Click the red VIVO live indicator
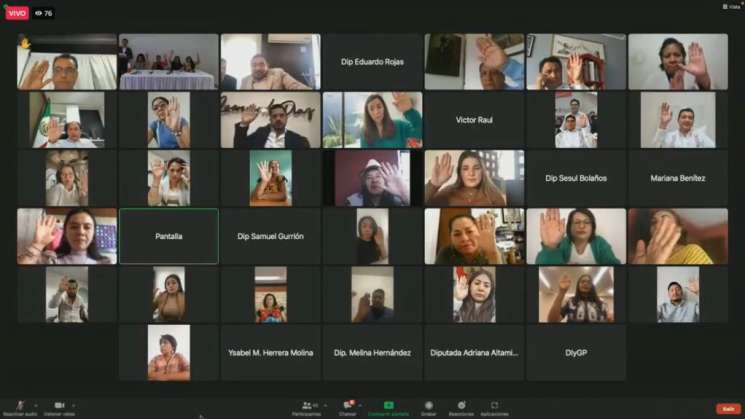Image resolution: width=745 pixels, height=419 pixels. (x=16, y=13)
